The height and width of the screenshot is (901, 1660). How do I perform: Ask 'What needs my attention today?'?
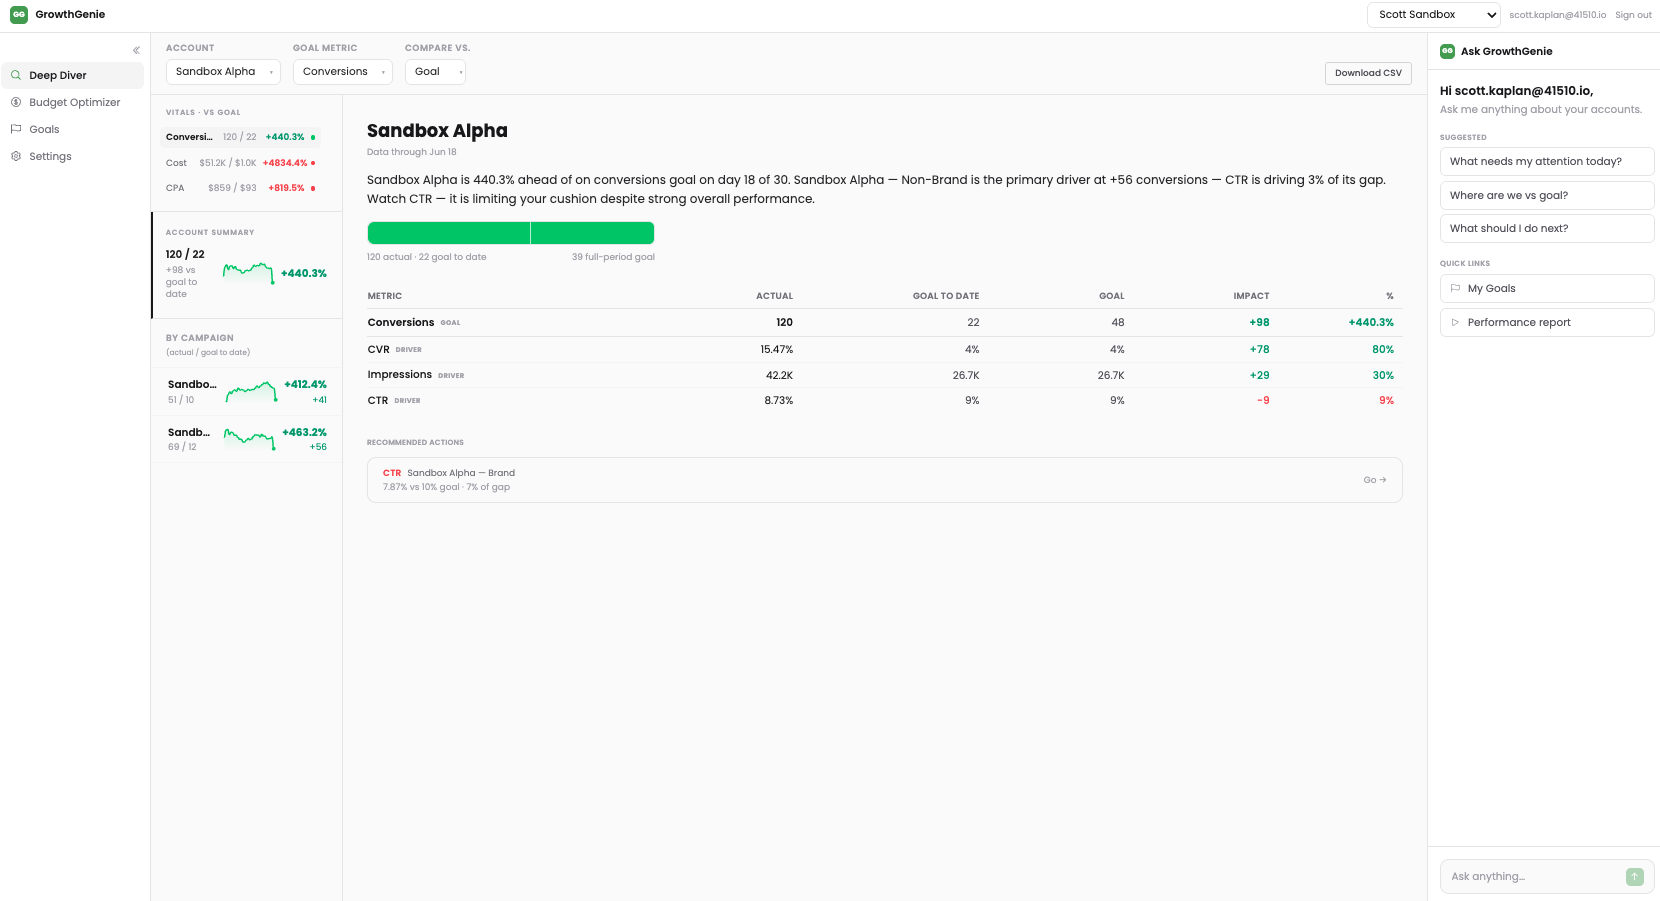click(x=1547, y=161)
